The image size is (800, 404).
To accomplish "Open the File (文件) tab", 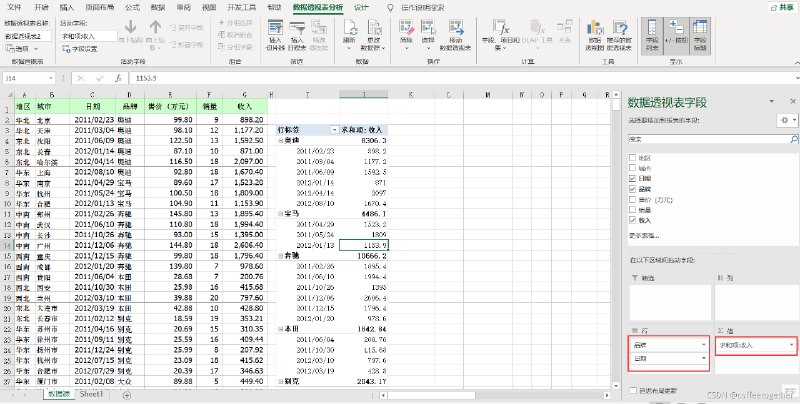I will click(x=14, y=8).
